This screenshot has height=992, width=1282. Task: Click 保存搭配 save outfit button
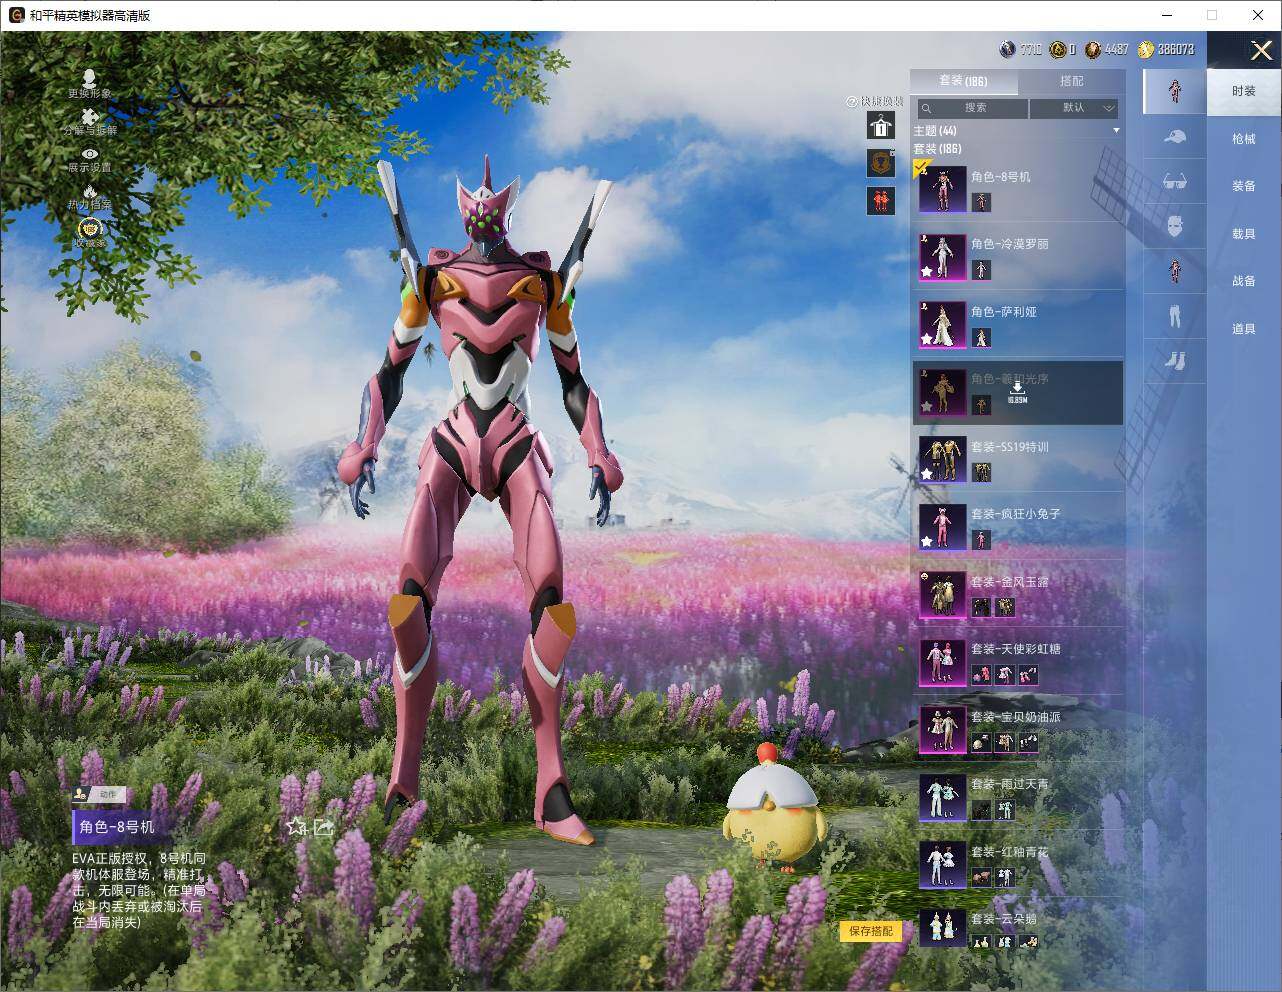point(871,931)
